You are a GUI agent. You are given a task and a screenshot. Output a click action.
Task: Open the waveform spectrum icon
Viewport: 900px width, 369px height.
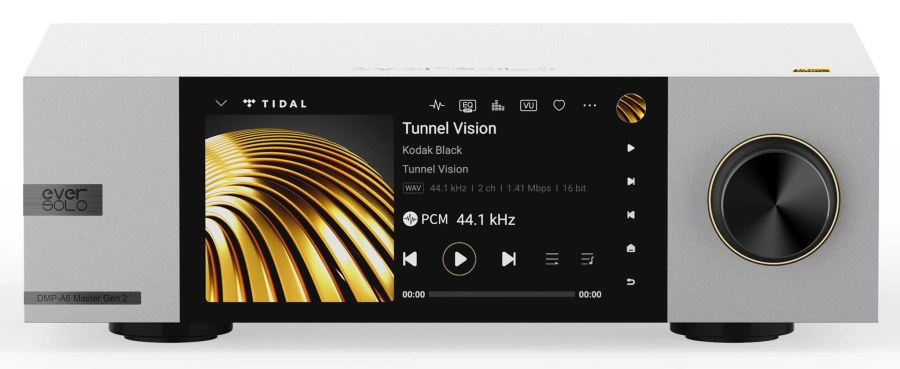(x=437, y=105)
